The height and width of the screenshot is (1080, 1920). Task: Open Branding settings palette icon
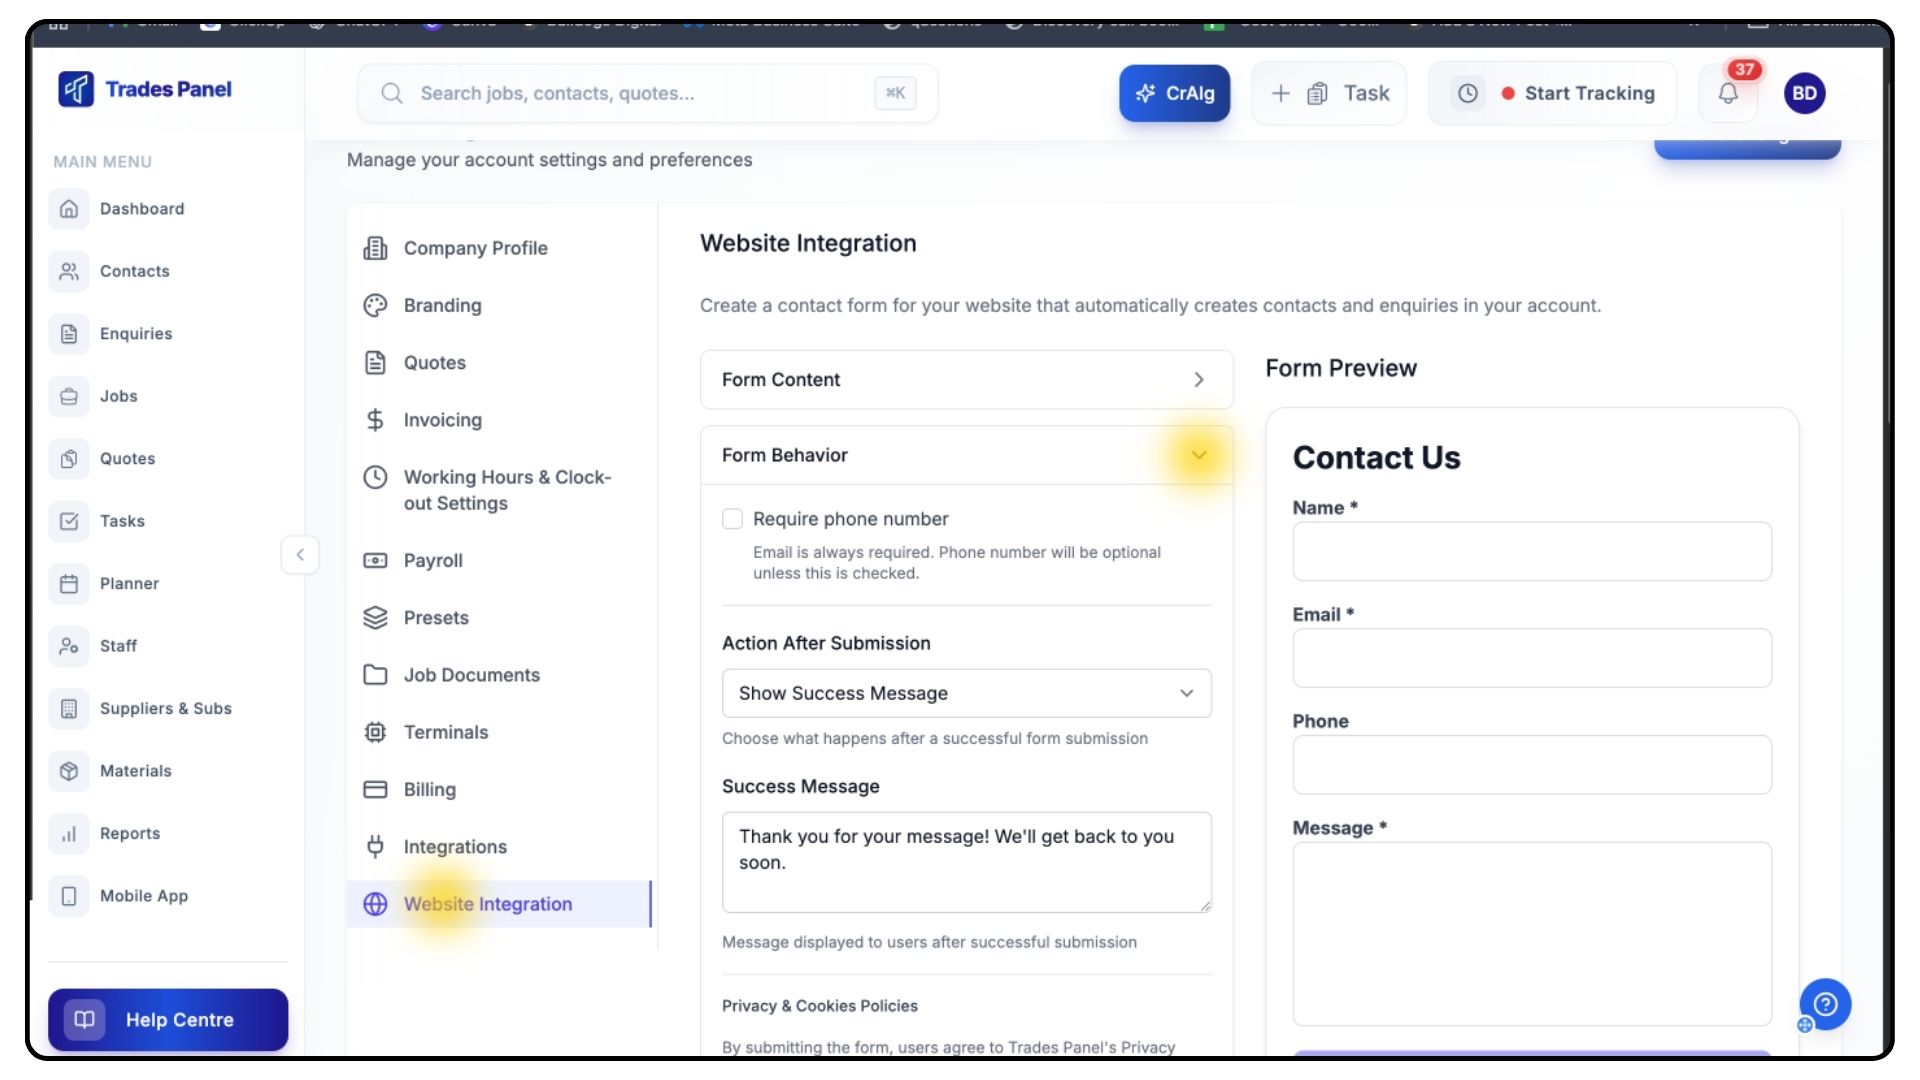point(375,306)
